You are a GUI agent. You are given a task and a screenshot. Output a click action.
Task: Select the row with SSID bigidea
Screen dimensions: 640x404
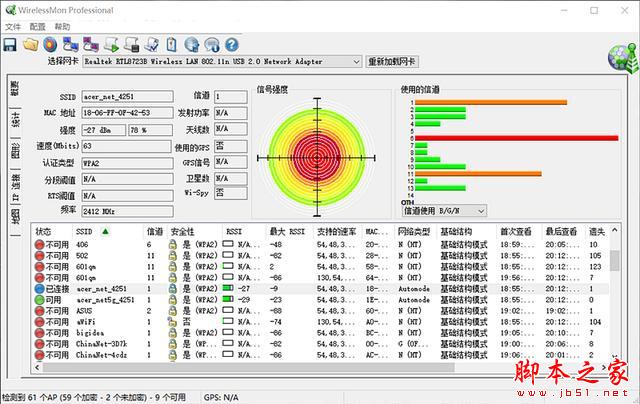pos(320,333)
